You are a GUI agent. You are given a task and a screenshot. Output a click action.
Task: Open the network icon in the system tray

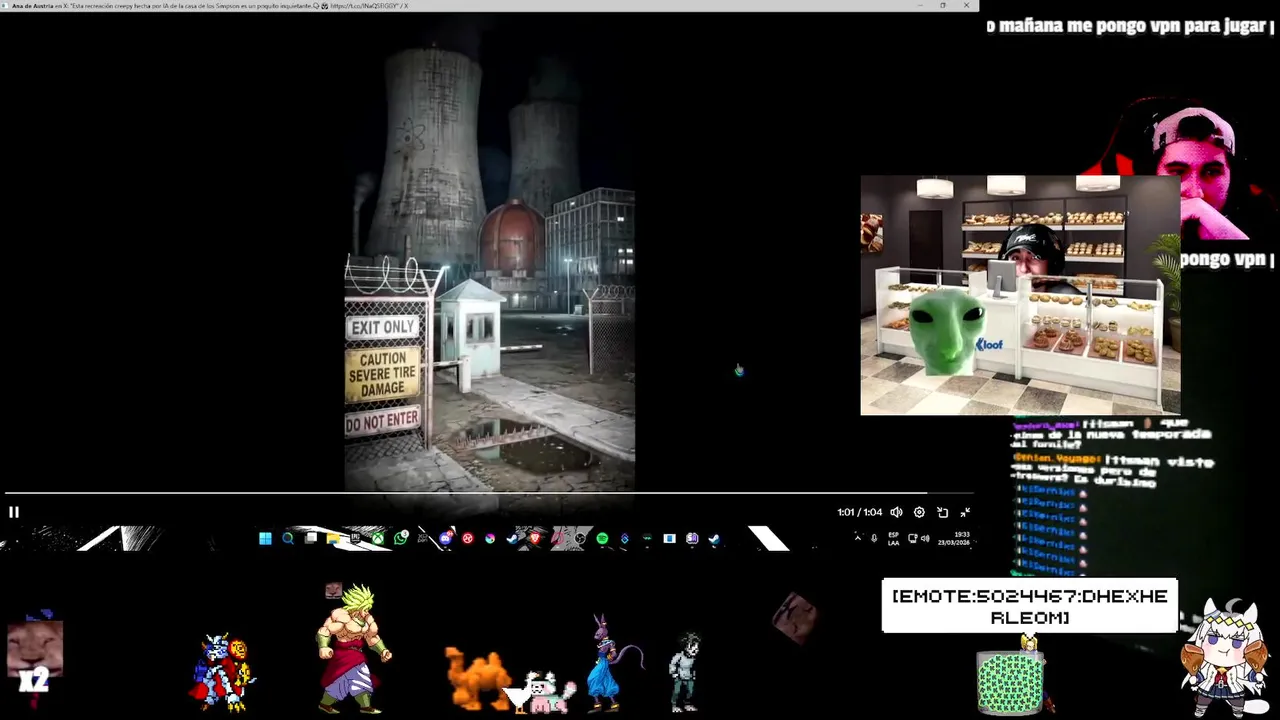tap(912, 538)
